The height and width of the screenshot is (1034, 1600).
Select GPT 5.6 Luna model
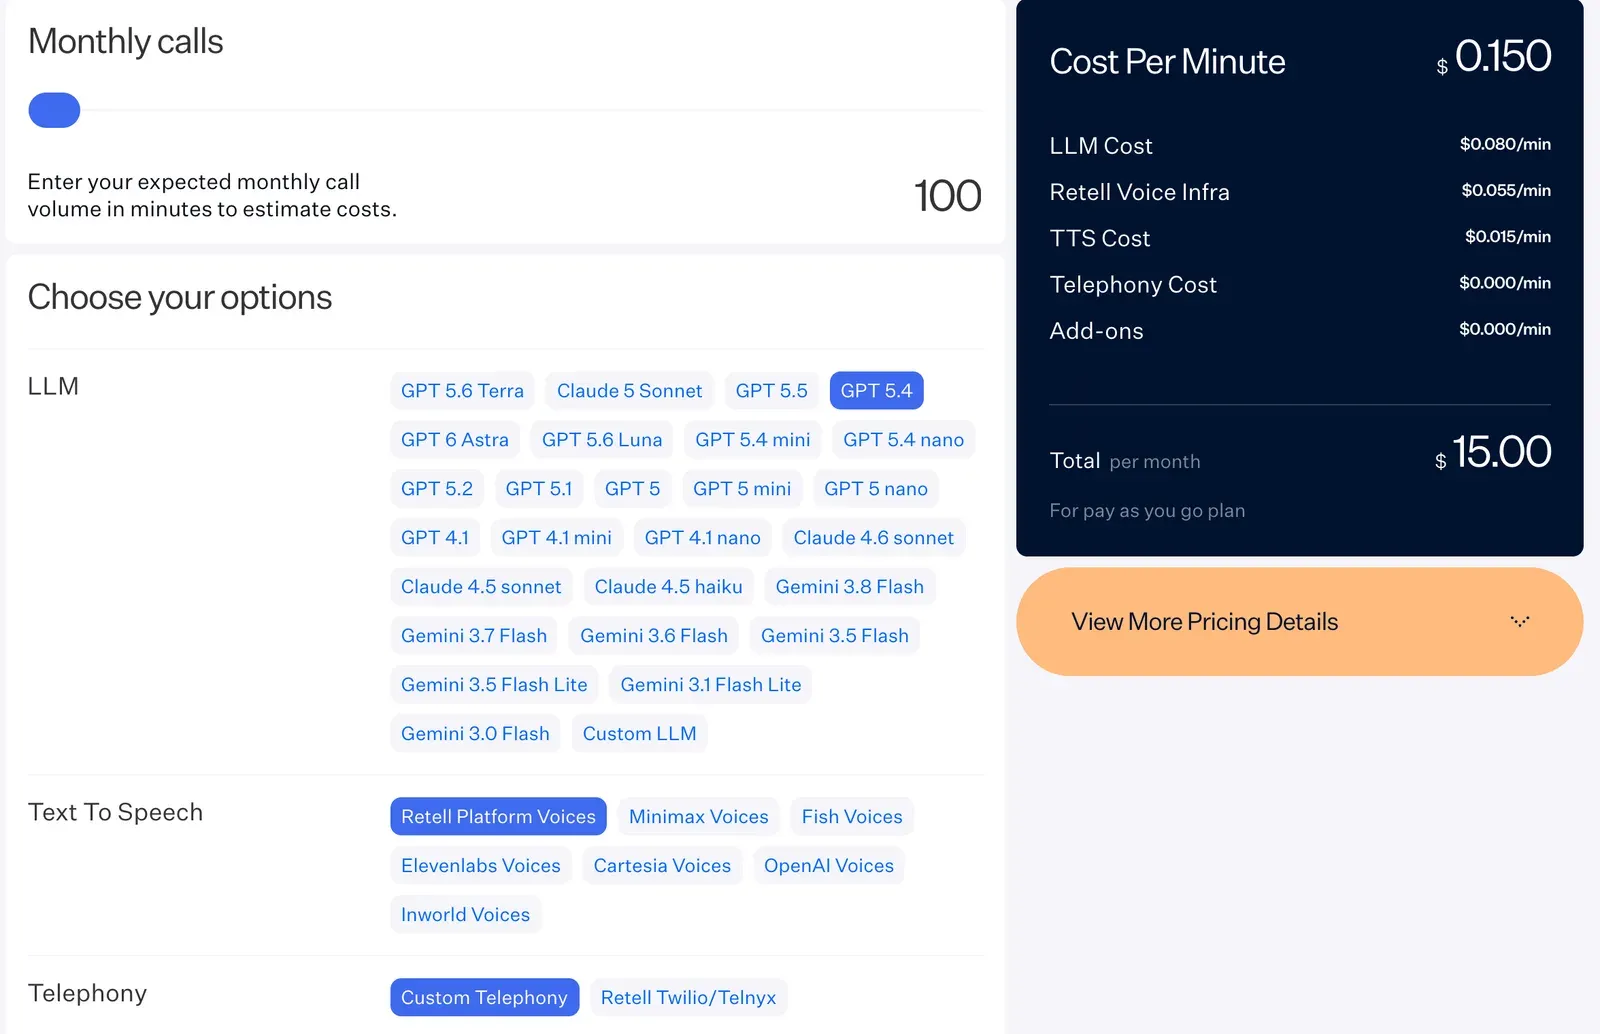point(601,440)
